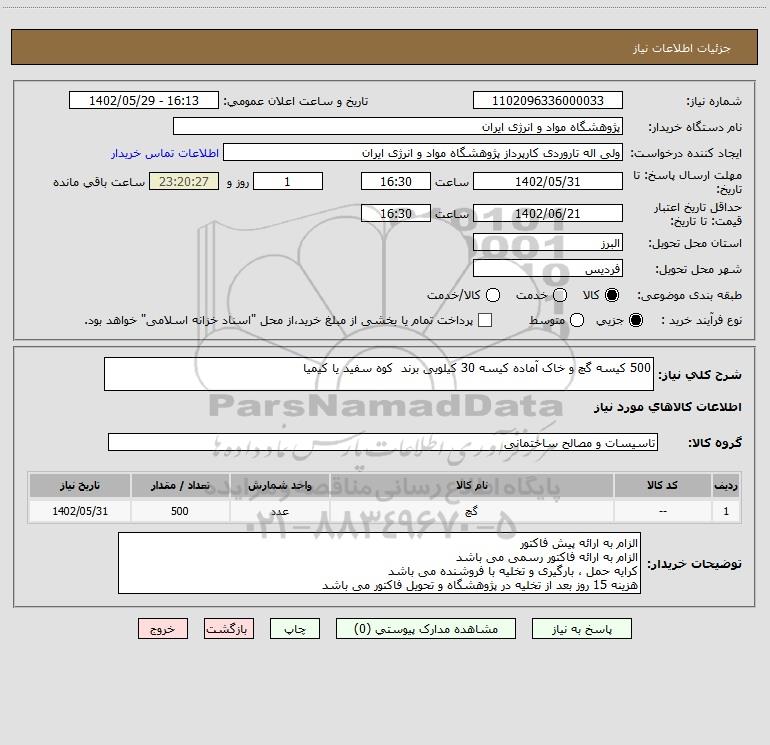
Task: Click the announcement date field 1402/05/29 - 16:13
Action: [x=144, y=100]
